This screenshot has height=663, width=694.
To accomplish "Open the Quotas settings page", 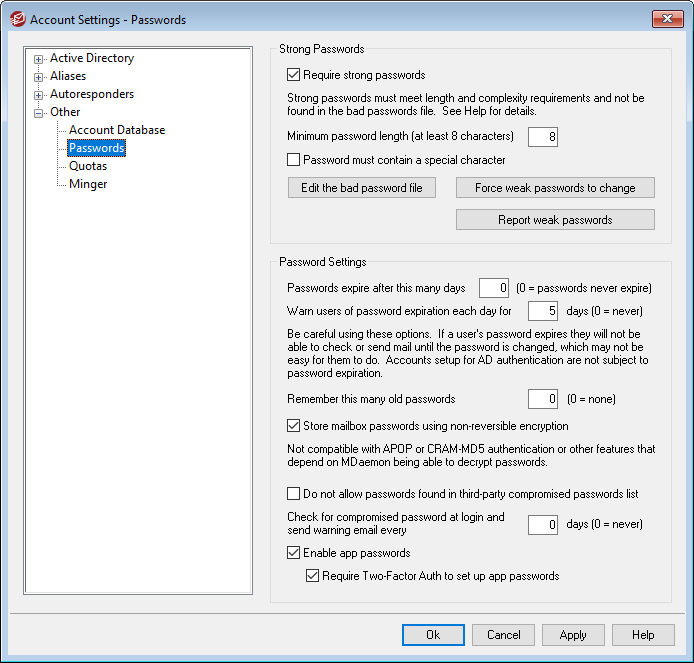I will tap(88, 166).
